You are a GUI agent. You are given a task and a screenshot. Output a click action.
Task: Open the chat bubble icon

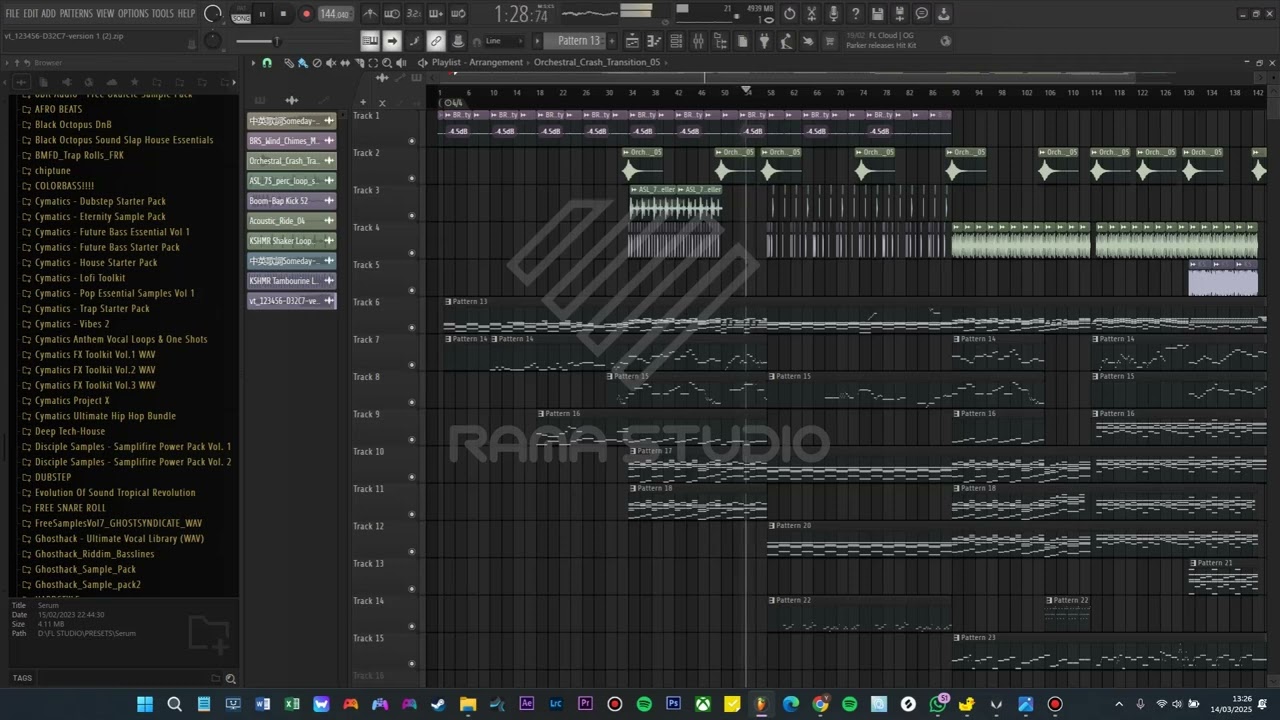[x=922, y=14]
